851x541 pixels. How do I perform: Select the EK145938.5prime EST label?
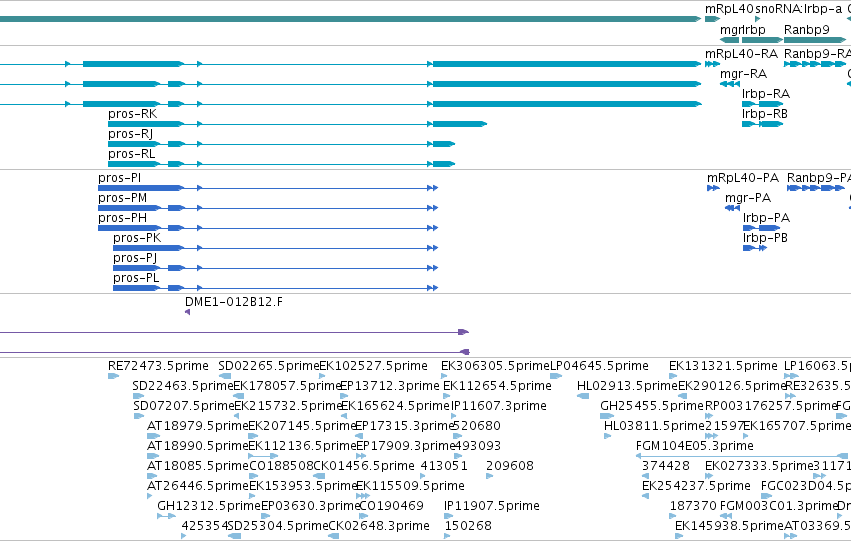(729, 526)
